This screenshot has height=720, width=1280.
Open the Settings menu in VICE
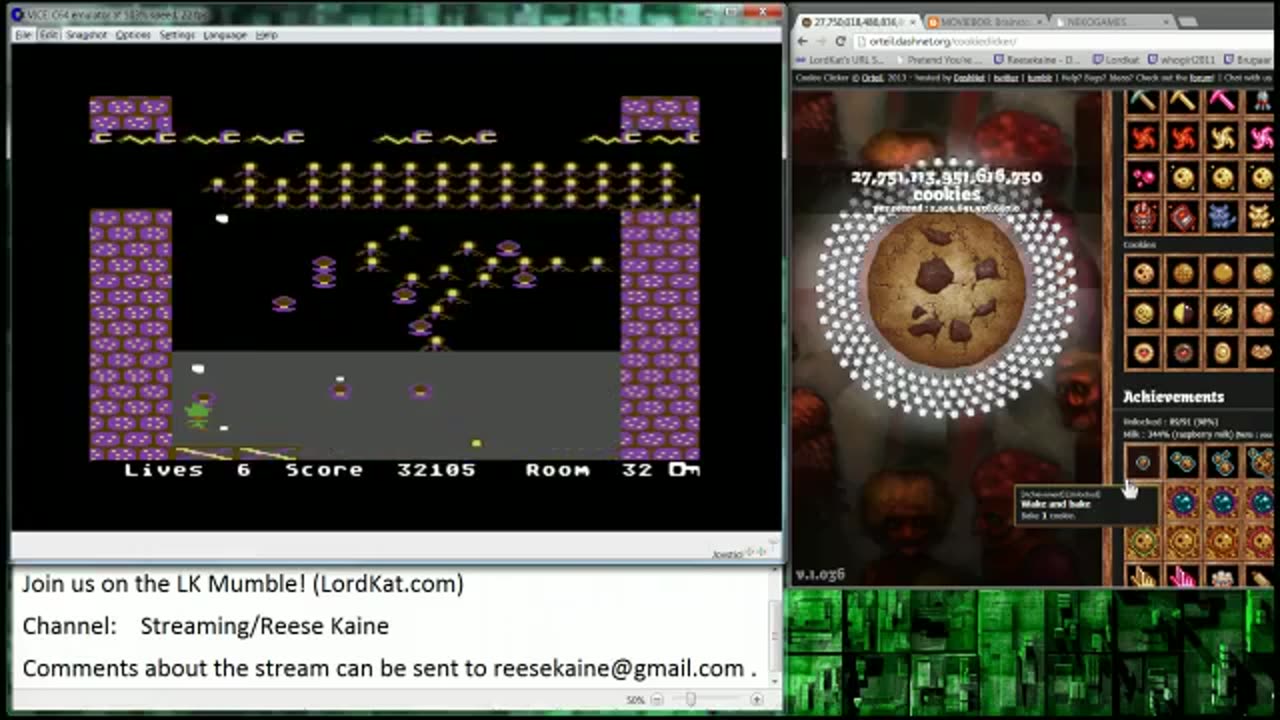[x=177, y=34]
